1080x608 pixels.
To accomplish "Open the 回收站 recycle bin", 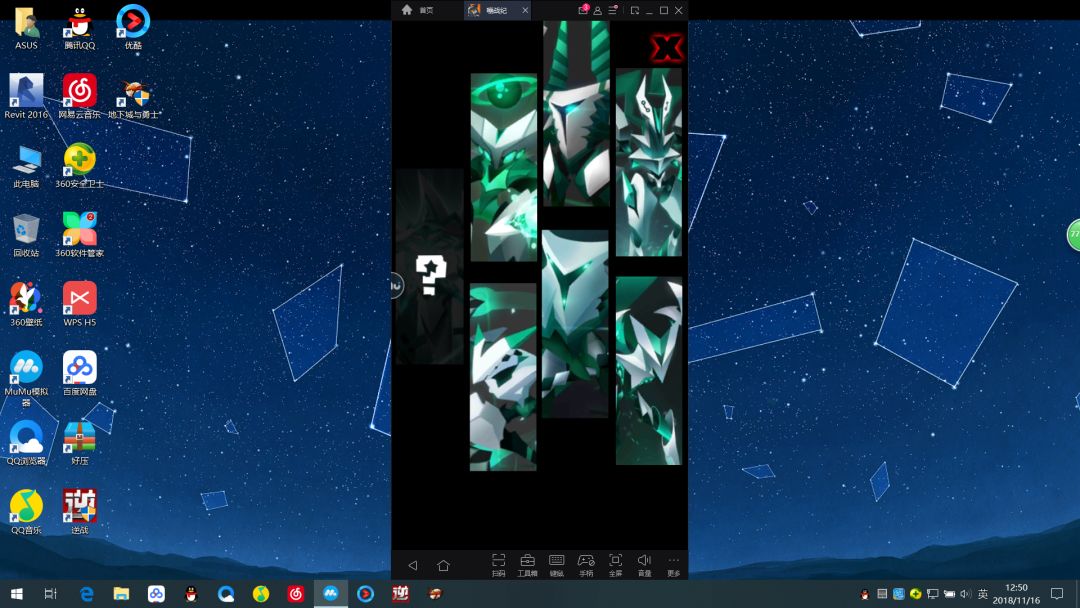I will 26,235.
